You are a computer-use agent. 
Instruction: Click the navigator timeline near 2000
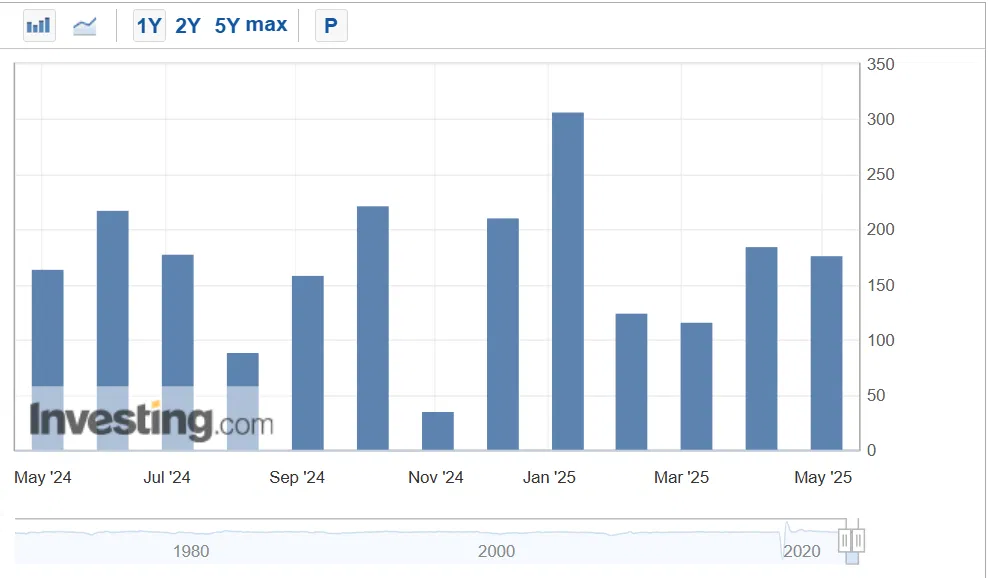click(x=496, y=551)
